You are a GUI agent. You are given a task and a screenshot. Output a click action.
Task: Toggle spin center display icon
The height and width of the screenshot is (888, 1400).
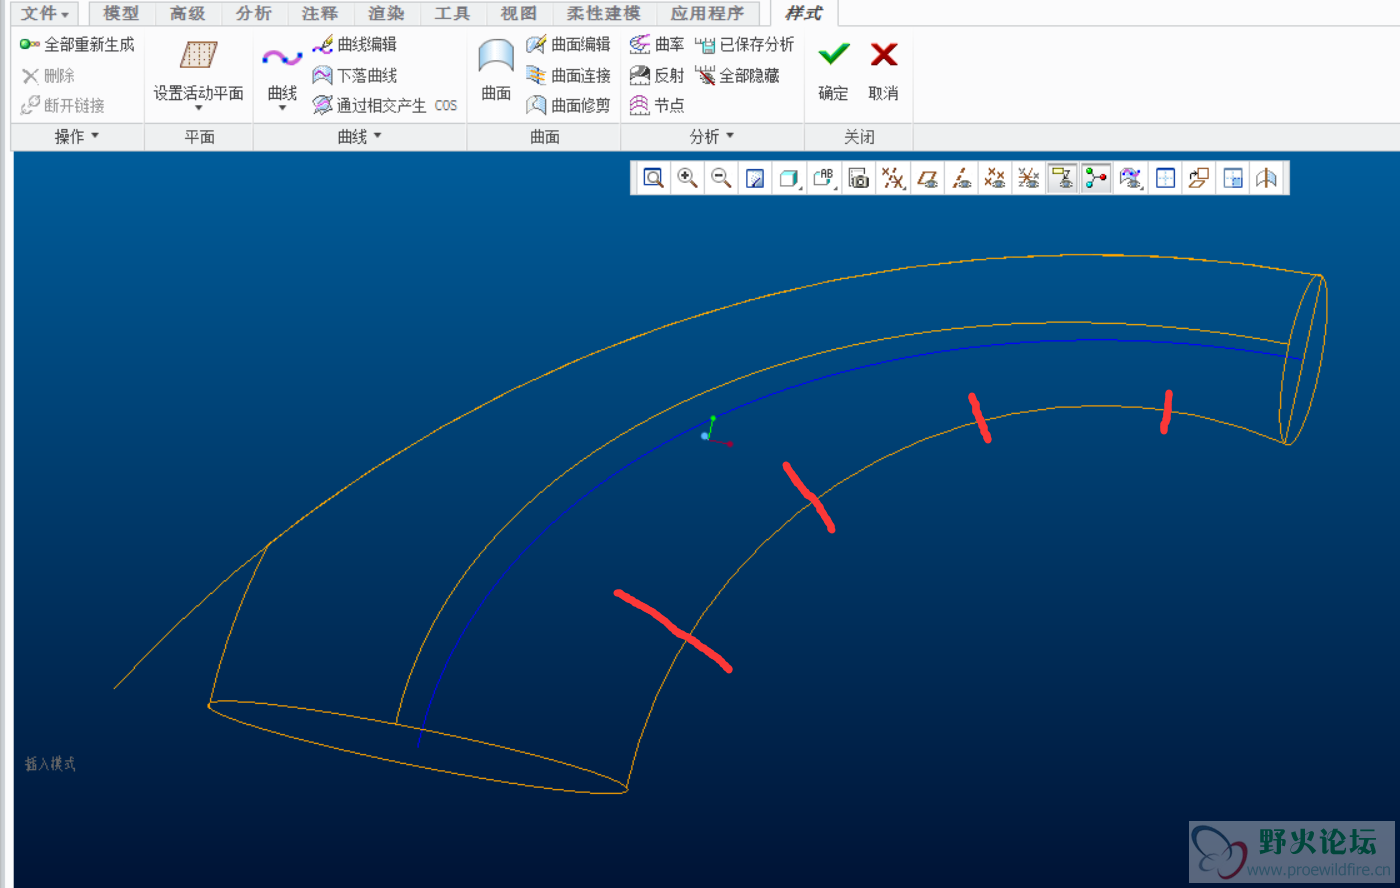[x=1097, y=178]
